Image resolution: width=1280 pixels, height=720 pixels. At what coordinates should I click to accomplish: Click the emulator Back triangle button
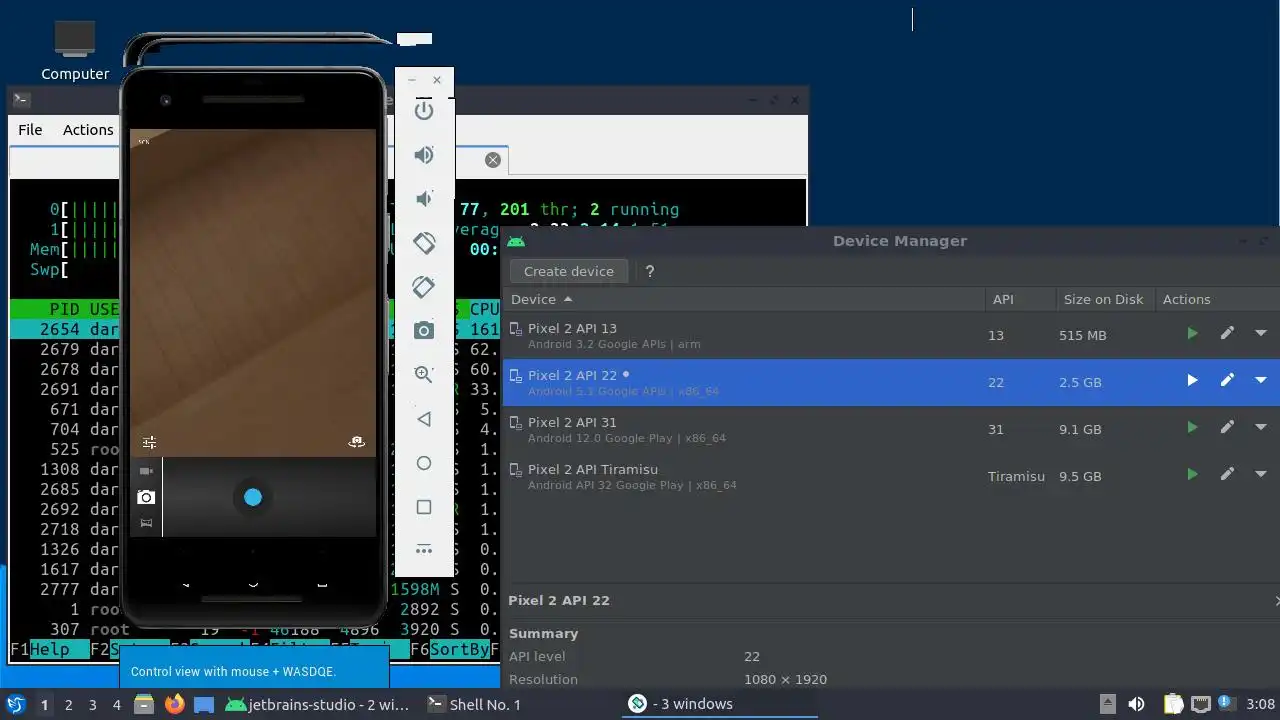point(424,419)
